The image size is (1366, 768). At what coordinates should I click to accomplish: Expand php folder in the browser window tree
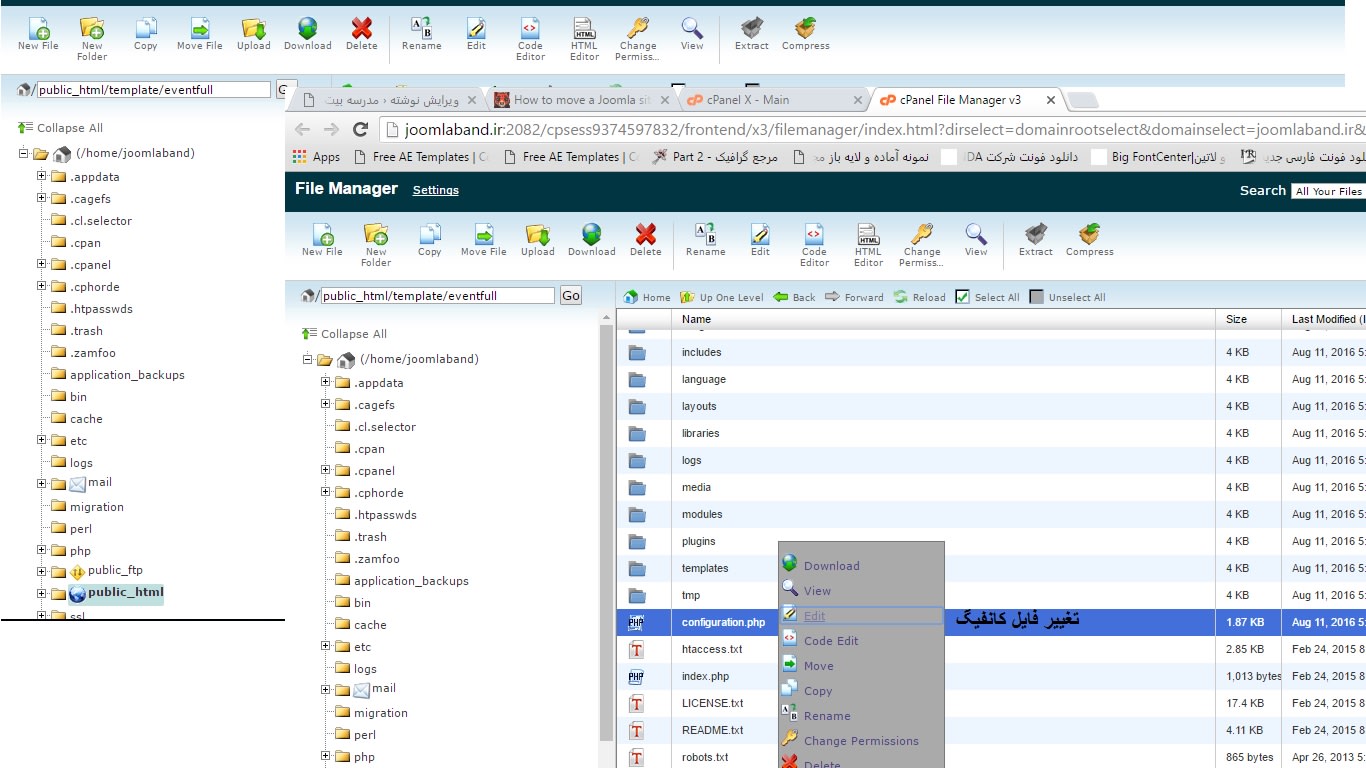[x=326, y=756]
